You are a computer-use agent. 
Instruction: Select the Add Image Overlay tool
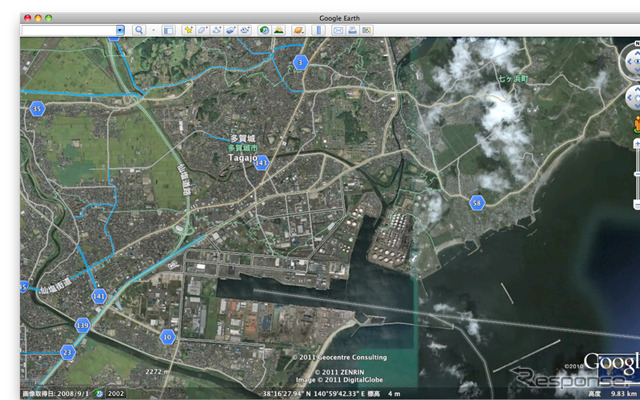231,30
